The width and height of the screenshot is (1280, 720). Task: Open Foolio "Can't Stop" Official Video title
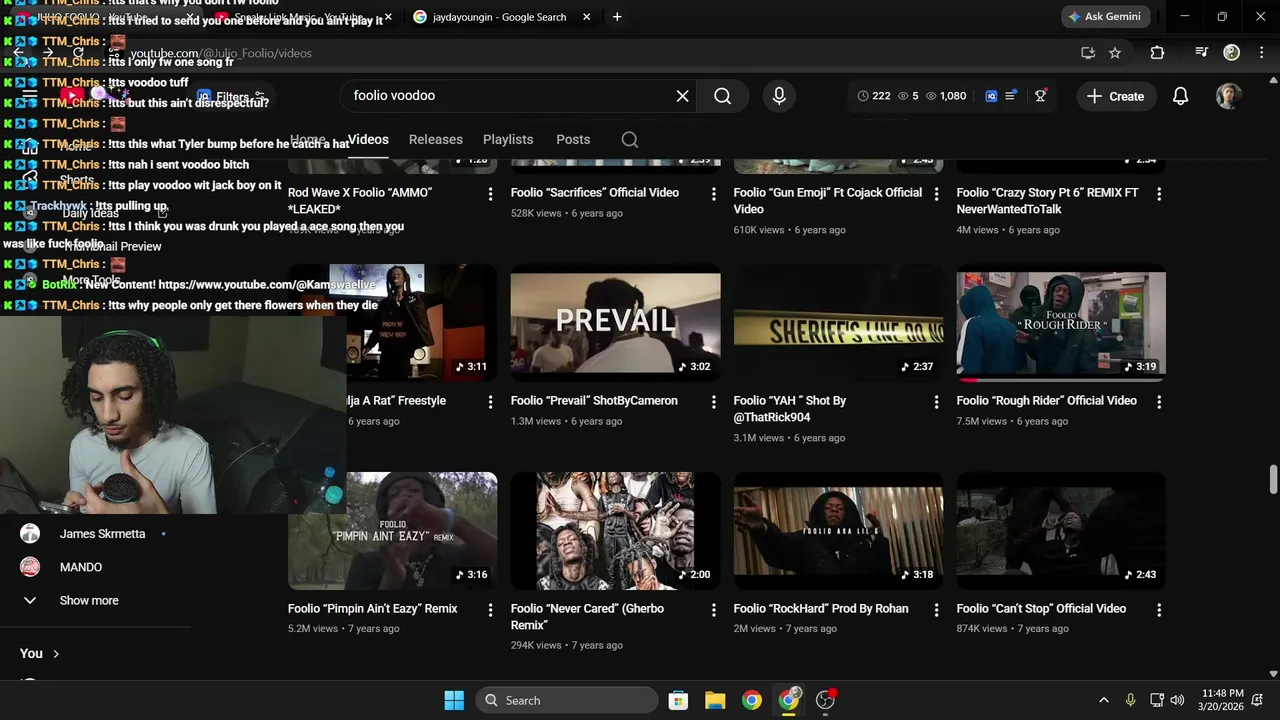(x=1041, y=609)
